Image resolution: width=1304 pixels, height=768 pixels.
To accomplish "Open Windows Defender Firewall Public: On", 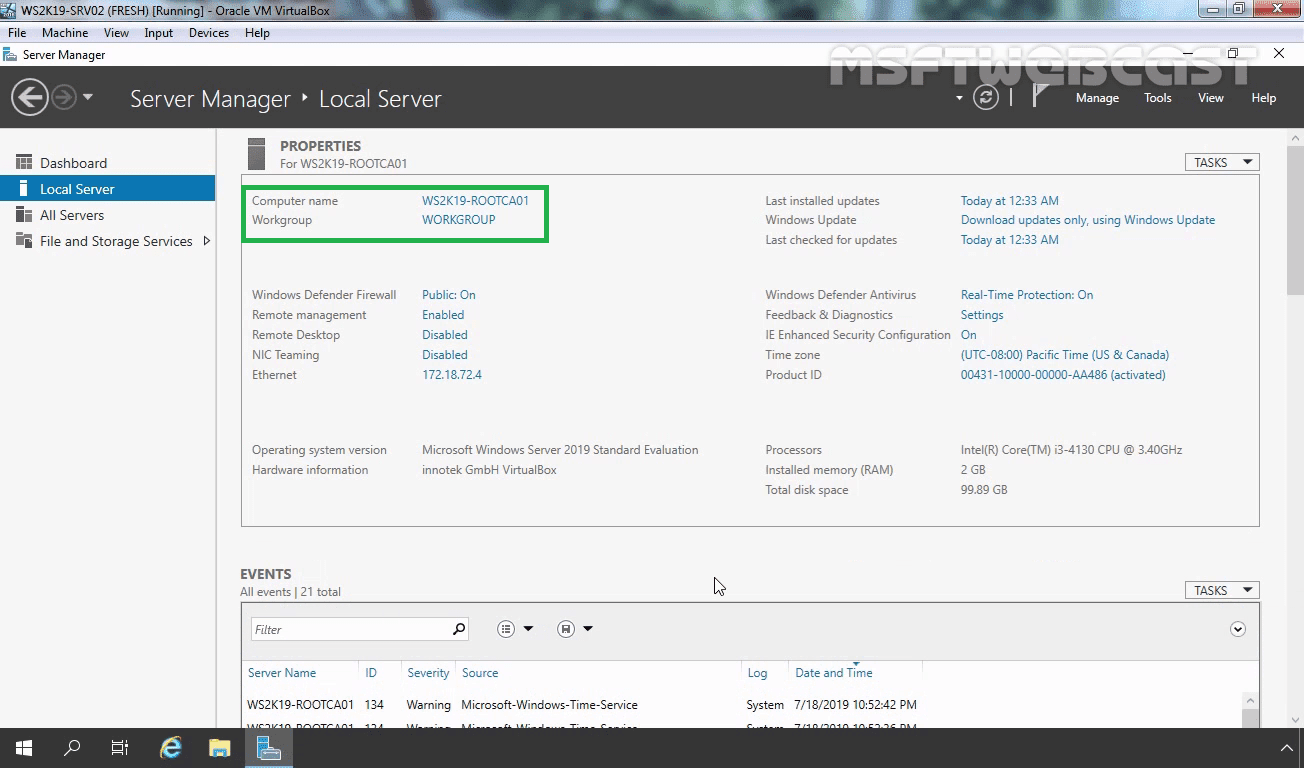I will 448,295.
